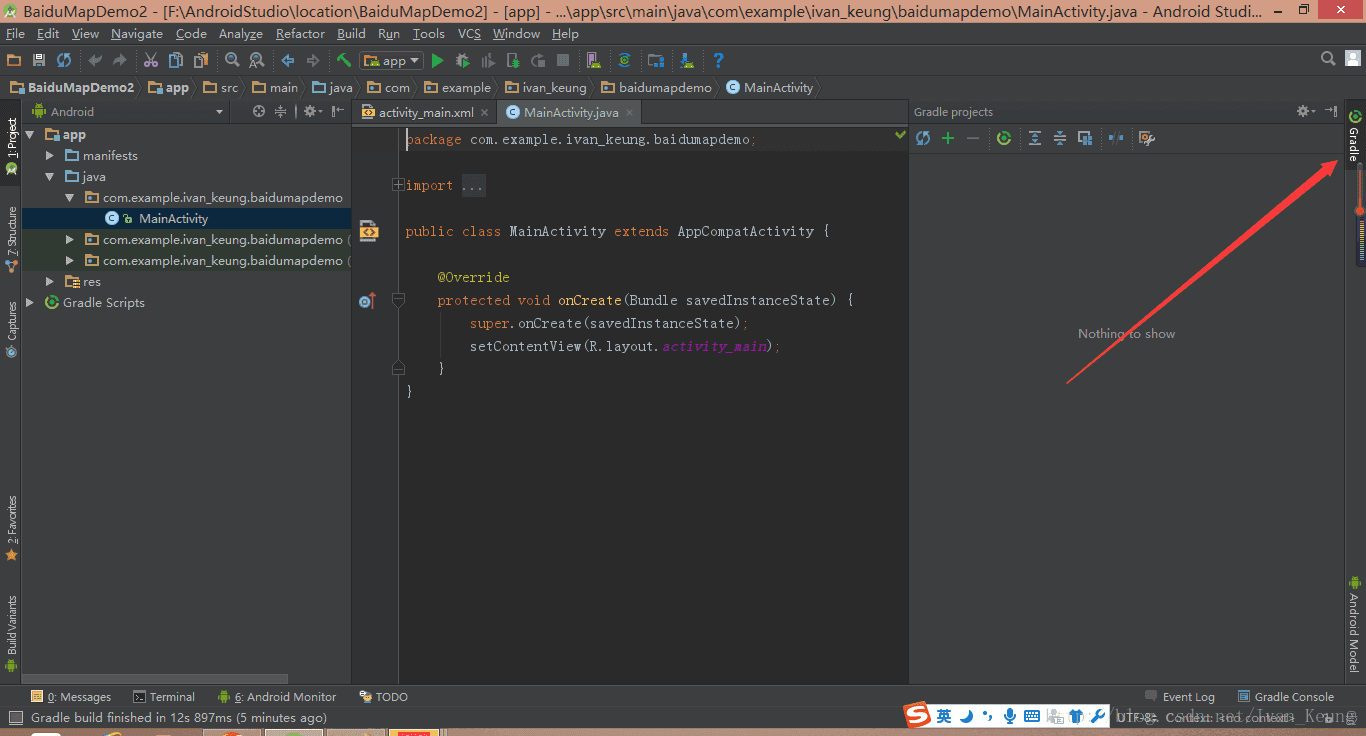Viewport: 1366px width, 736px height.
Task: Collapse the app module tree node
Action: 30,135
